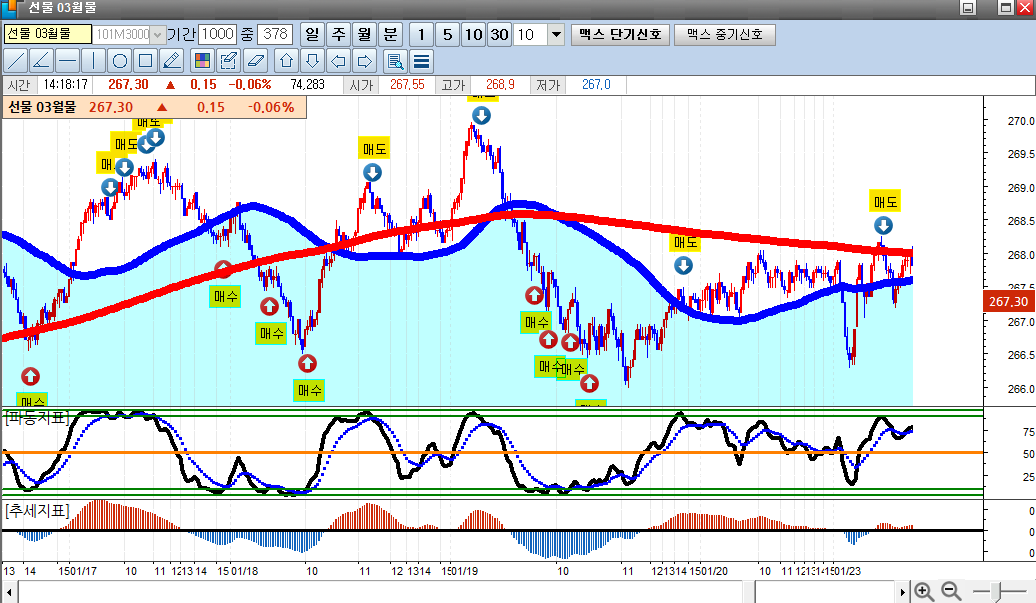
Task: Click the up arrow toolbar icon
Action: click(x=286, y=61)
